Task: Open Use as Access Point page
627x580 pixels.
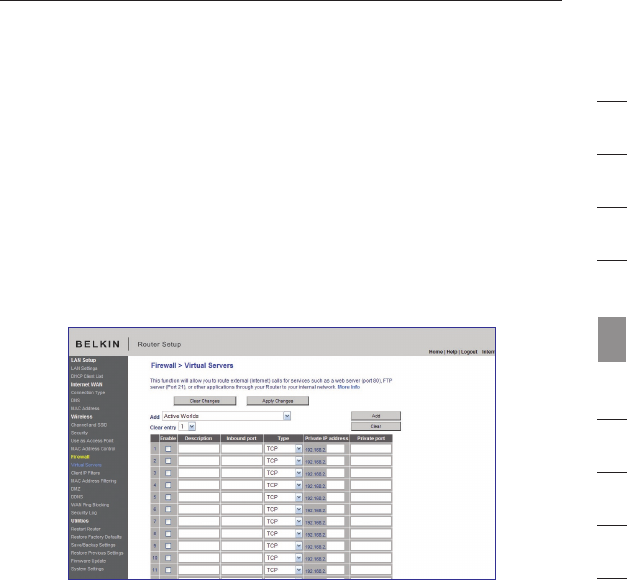Action: [92, 441]
